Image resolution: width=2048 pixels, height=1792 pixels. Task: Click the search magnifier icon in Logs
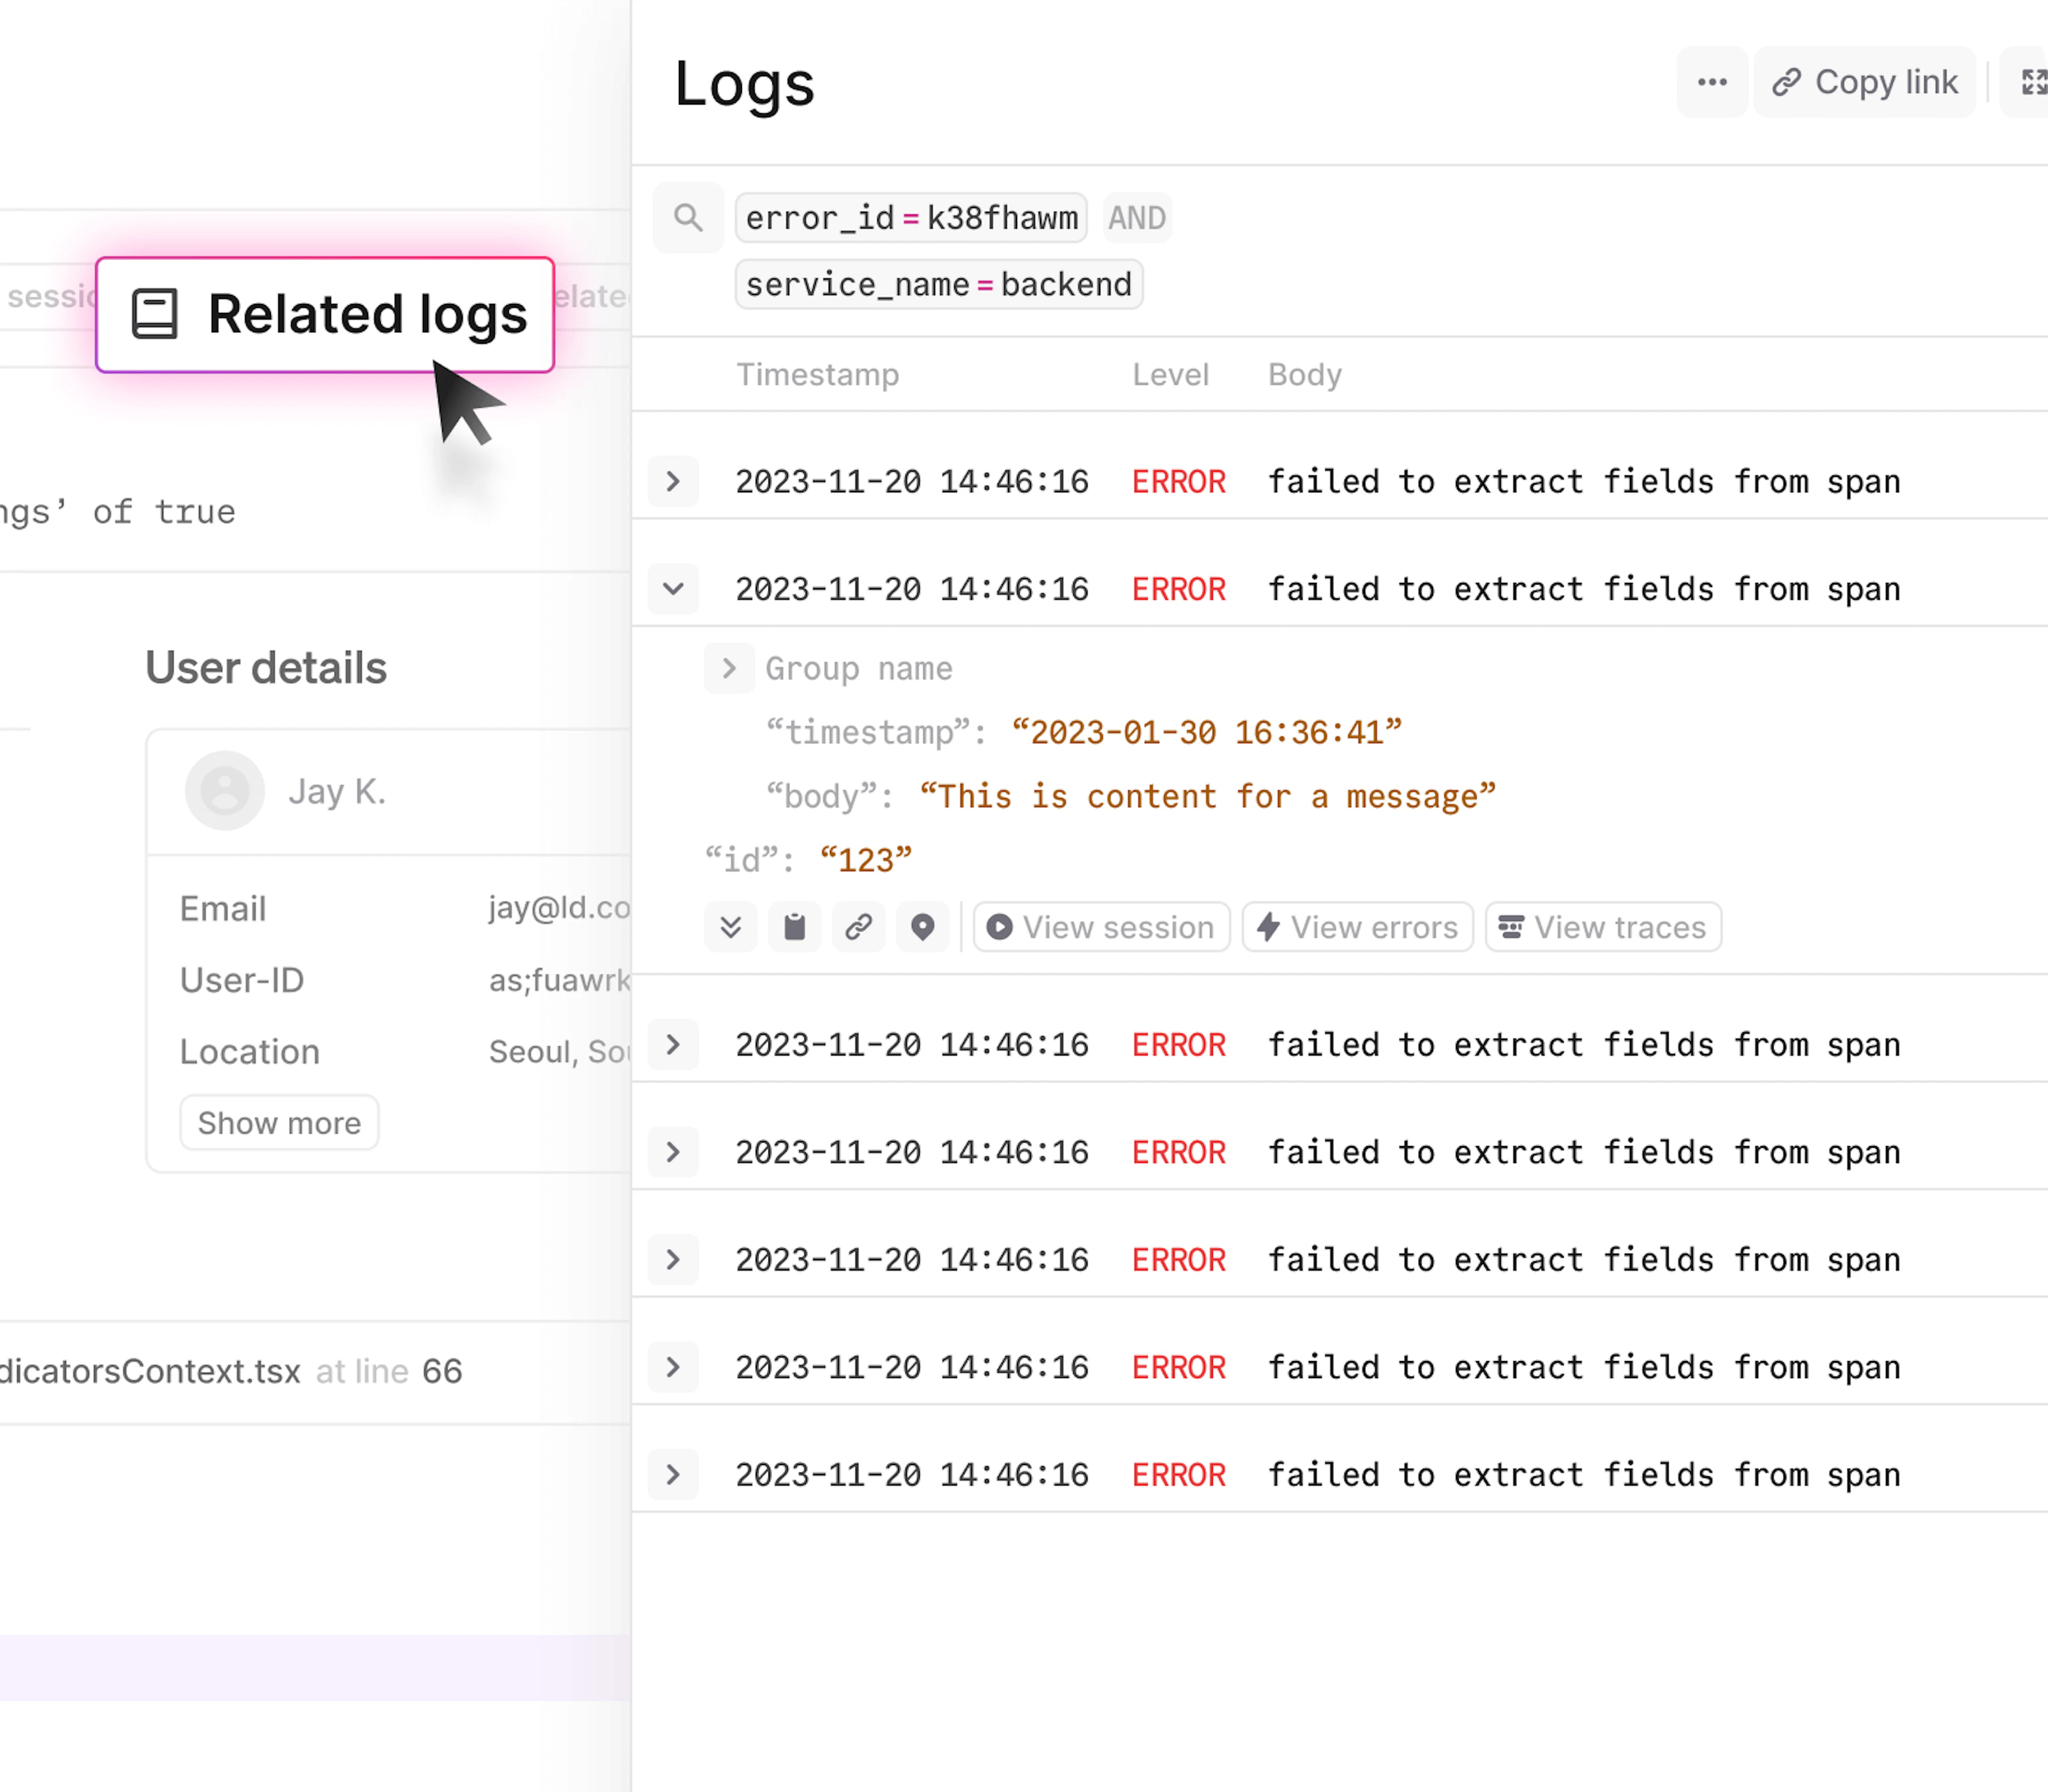point(688,217)
